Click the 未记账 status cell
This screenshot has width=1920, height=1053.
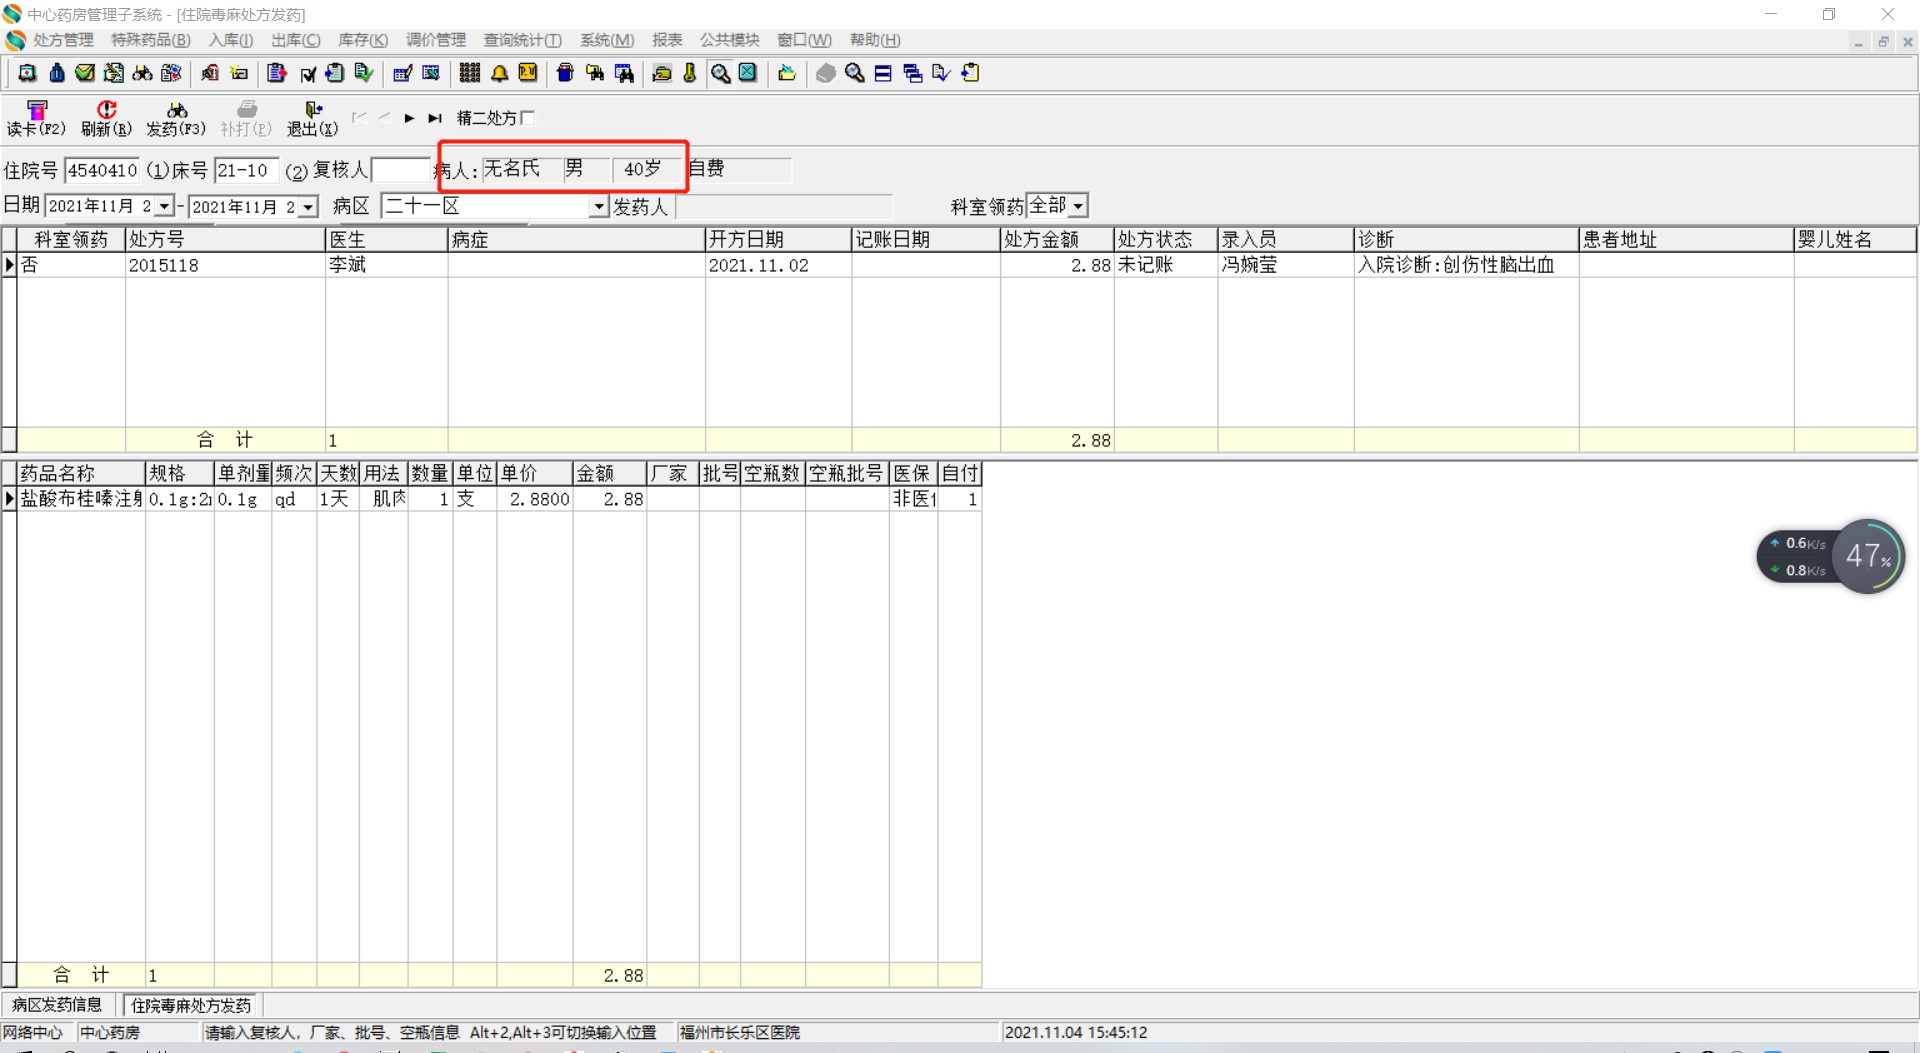coord(1145,265)
